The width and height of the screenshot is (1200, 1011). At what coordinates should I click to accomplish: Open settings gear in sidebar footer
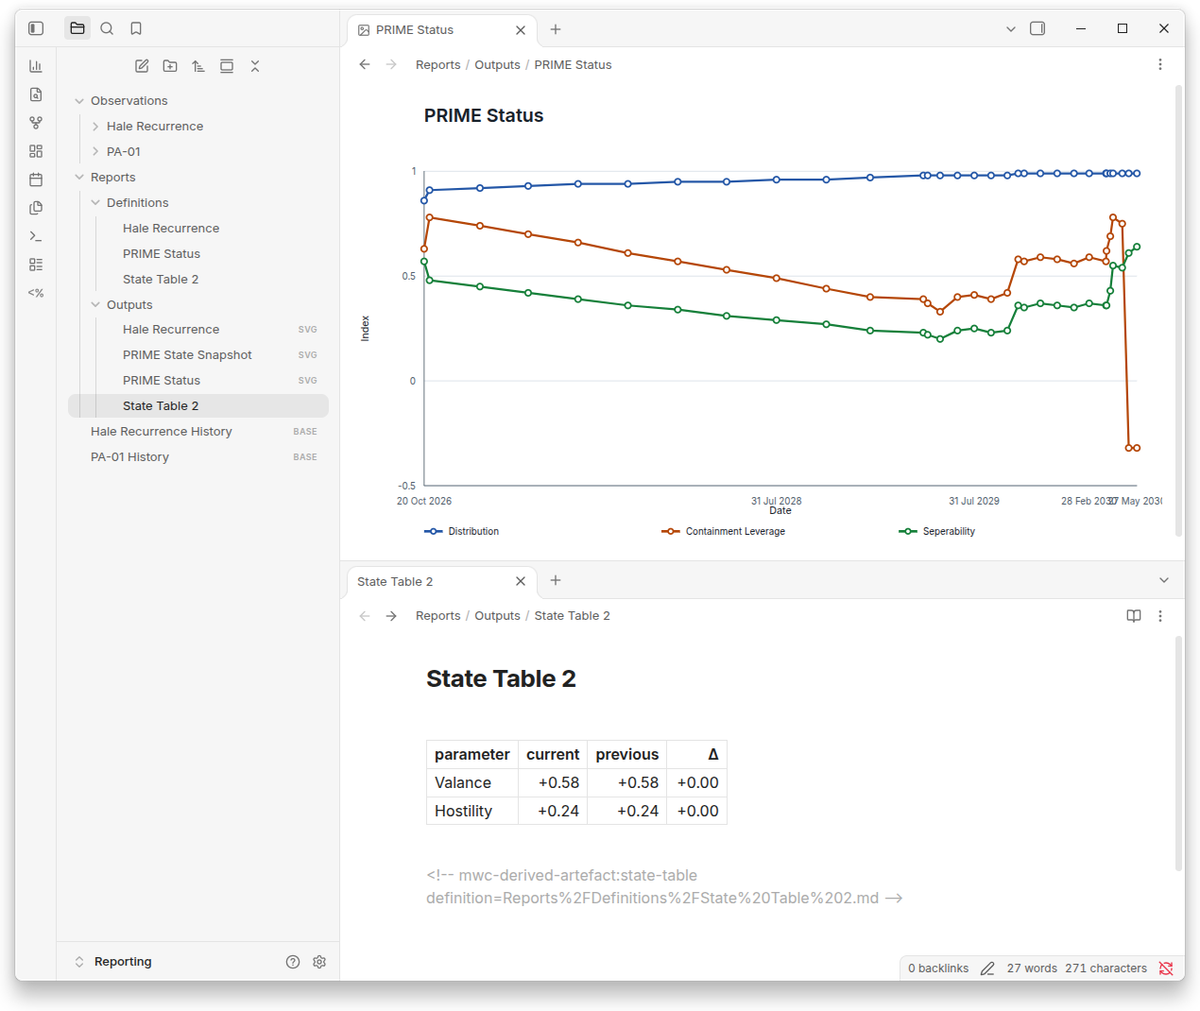pyautogui.click(x=319, y=962)
